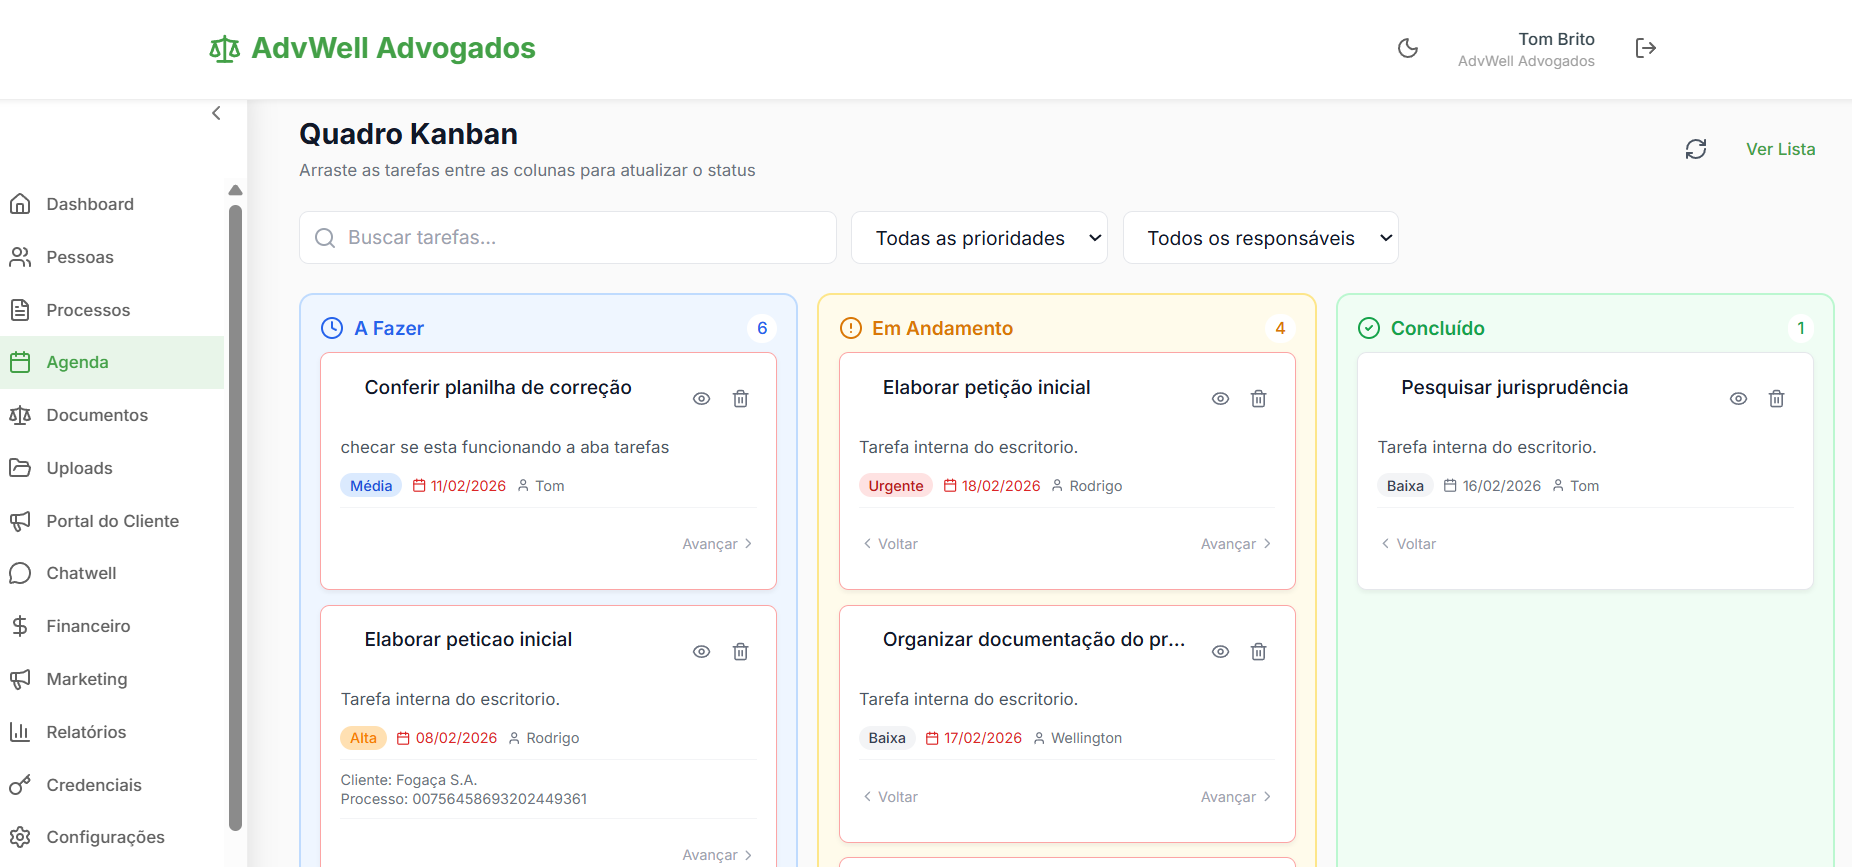Open the Todos os responsáveis dropdown
1852x867 pixels.
[x=1260, y=238]
